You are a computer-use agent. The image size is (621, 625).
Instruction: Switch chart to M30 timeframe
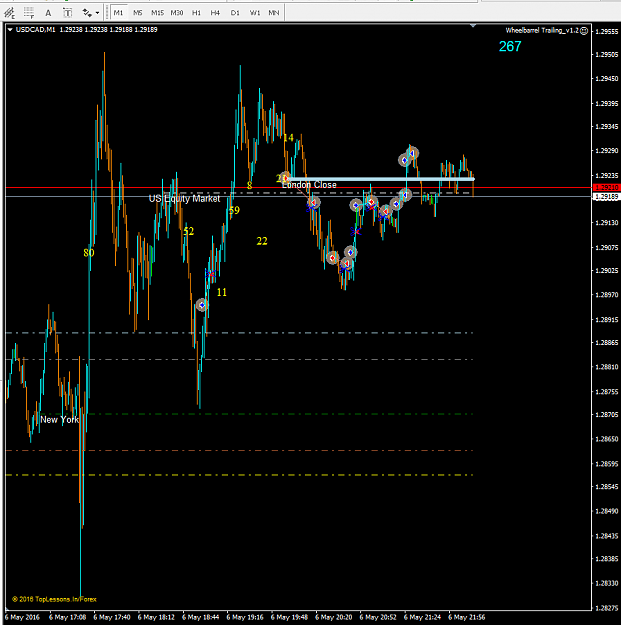pyautogui.click(x=177, y=13)
